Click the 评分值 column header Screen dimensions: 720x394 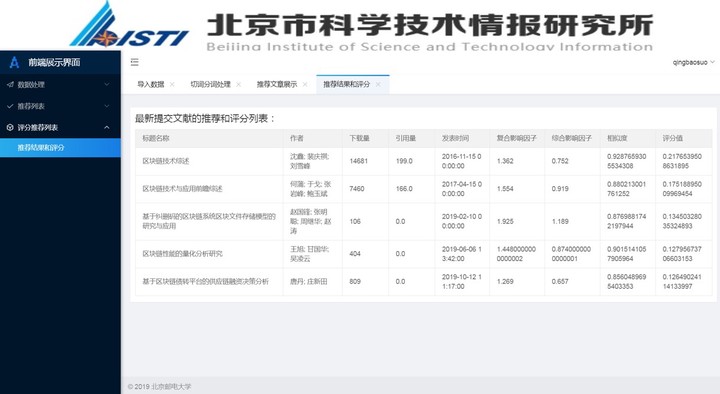672,138
